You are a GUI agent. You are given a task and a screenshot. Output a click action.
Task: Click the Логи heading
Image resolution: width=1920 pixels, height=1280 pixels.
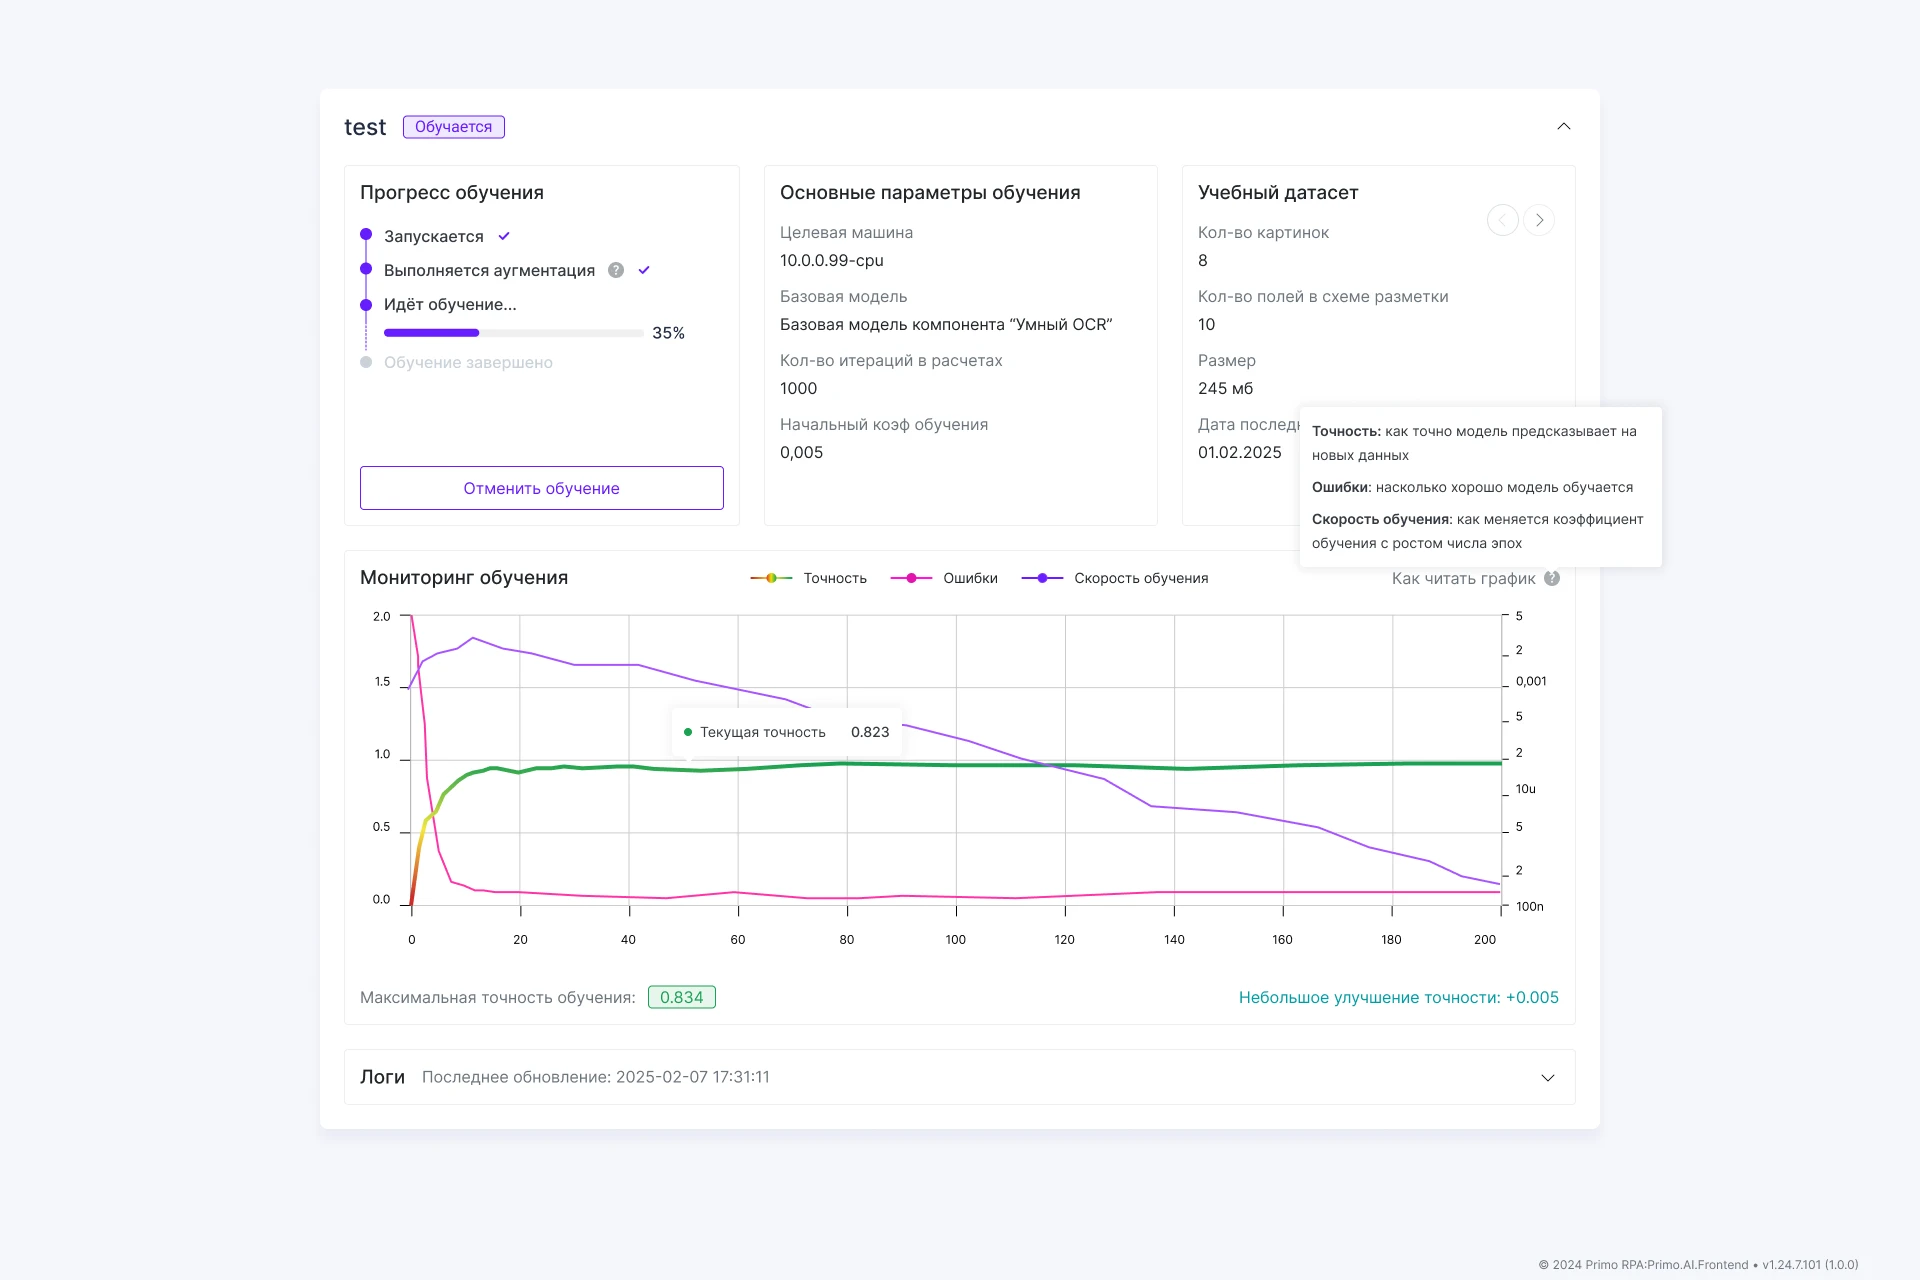[x=382, y=1077]
